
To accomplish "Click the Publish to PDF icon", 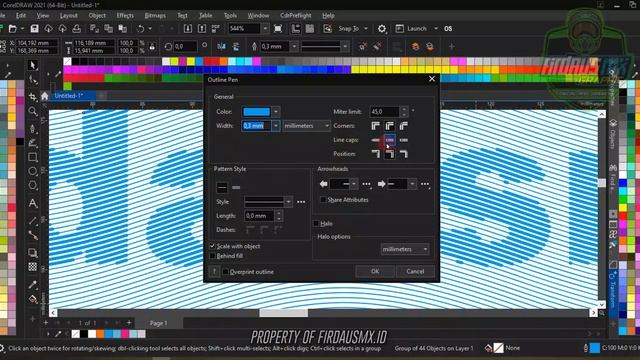I will 216,29.
